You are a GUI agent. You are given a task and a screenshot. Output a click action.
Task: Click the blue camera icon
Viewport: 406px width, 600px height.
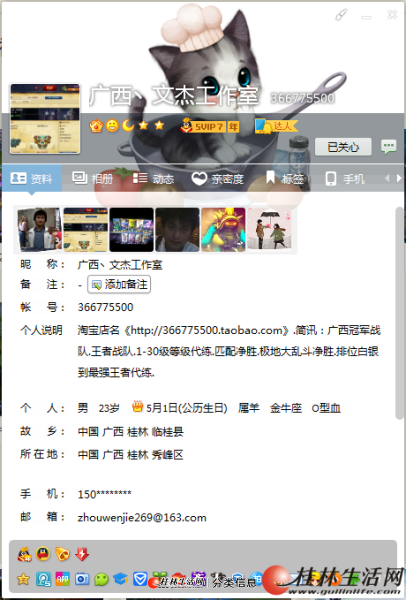click(x=82, y=579)
